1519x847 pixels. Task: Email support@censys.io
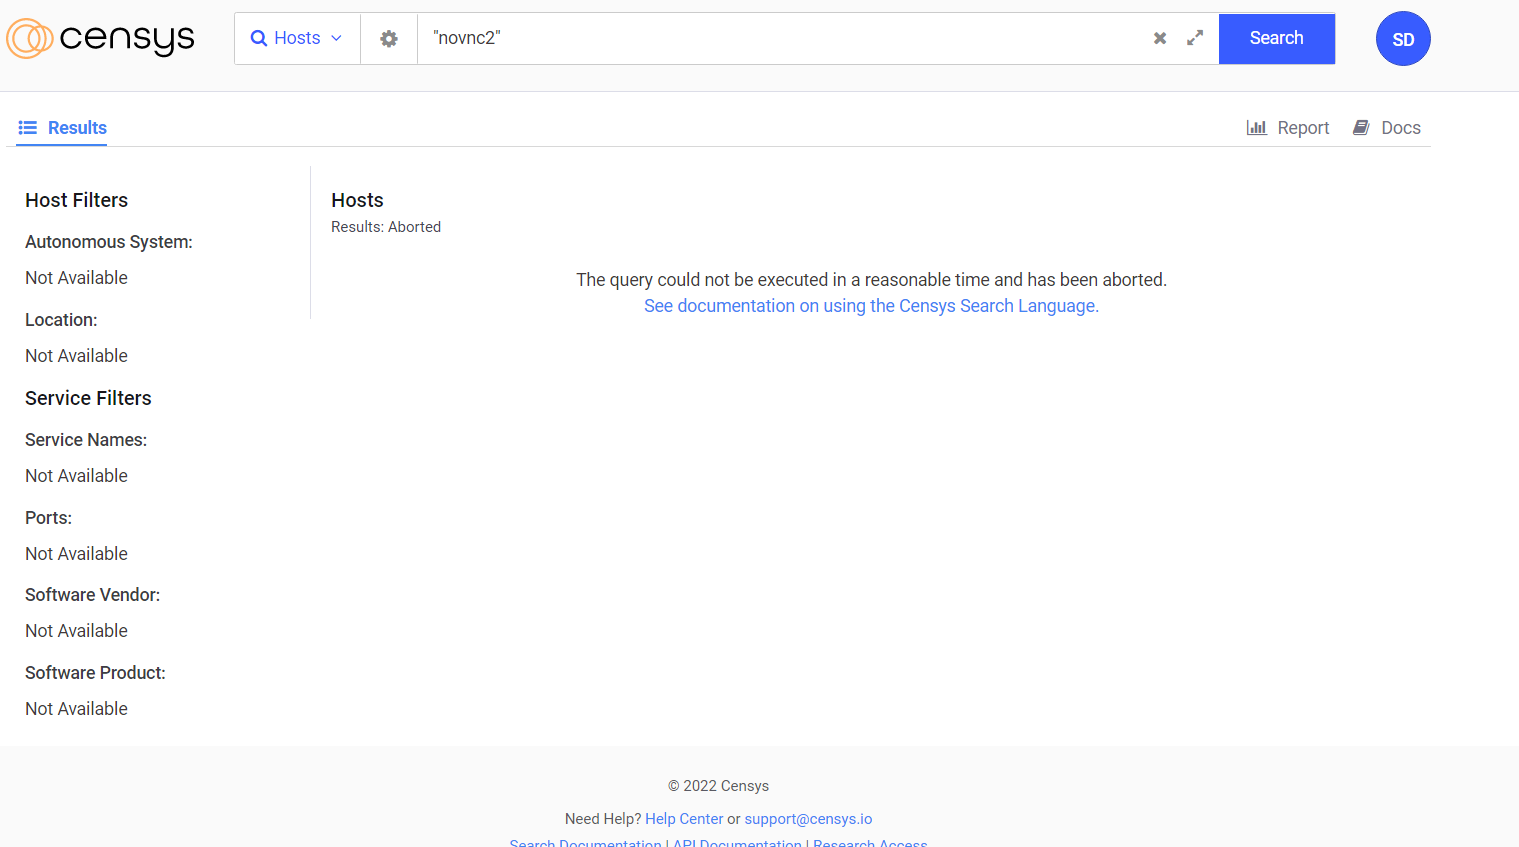[x=808, y=818]
